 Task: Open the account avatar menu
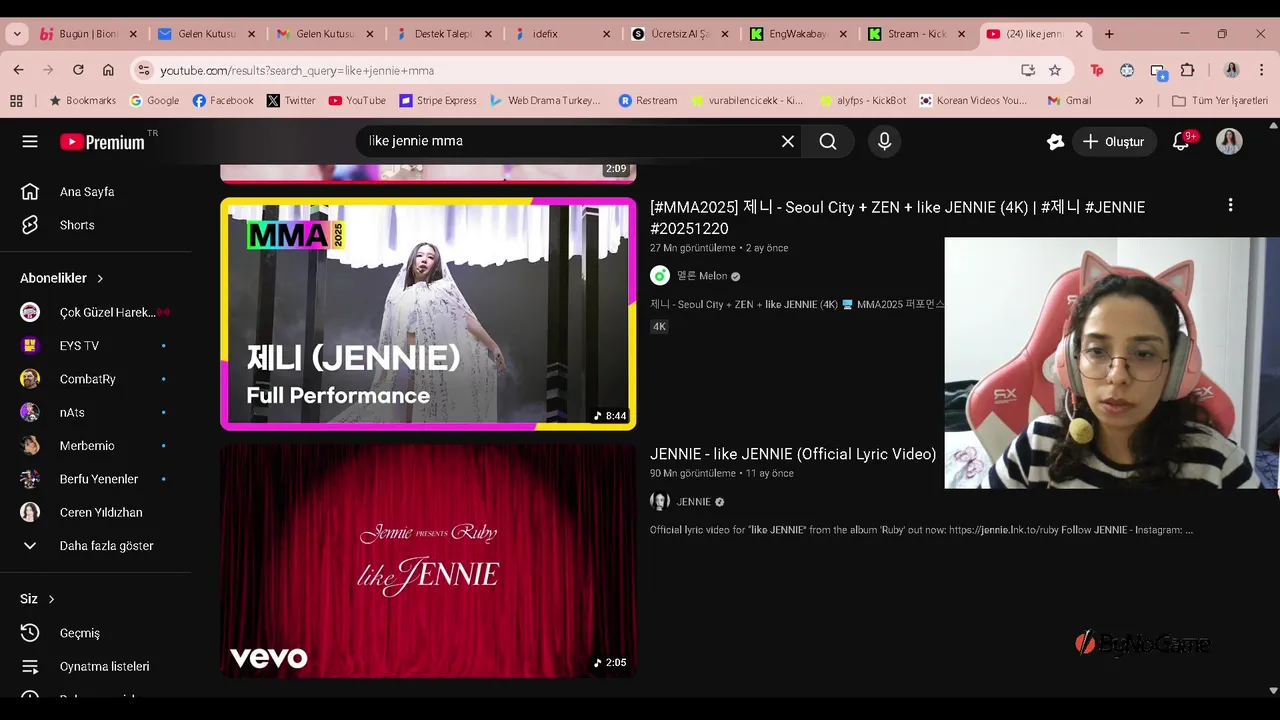click(x=1229, y=141)
